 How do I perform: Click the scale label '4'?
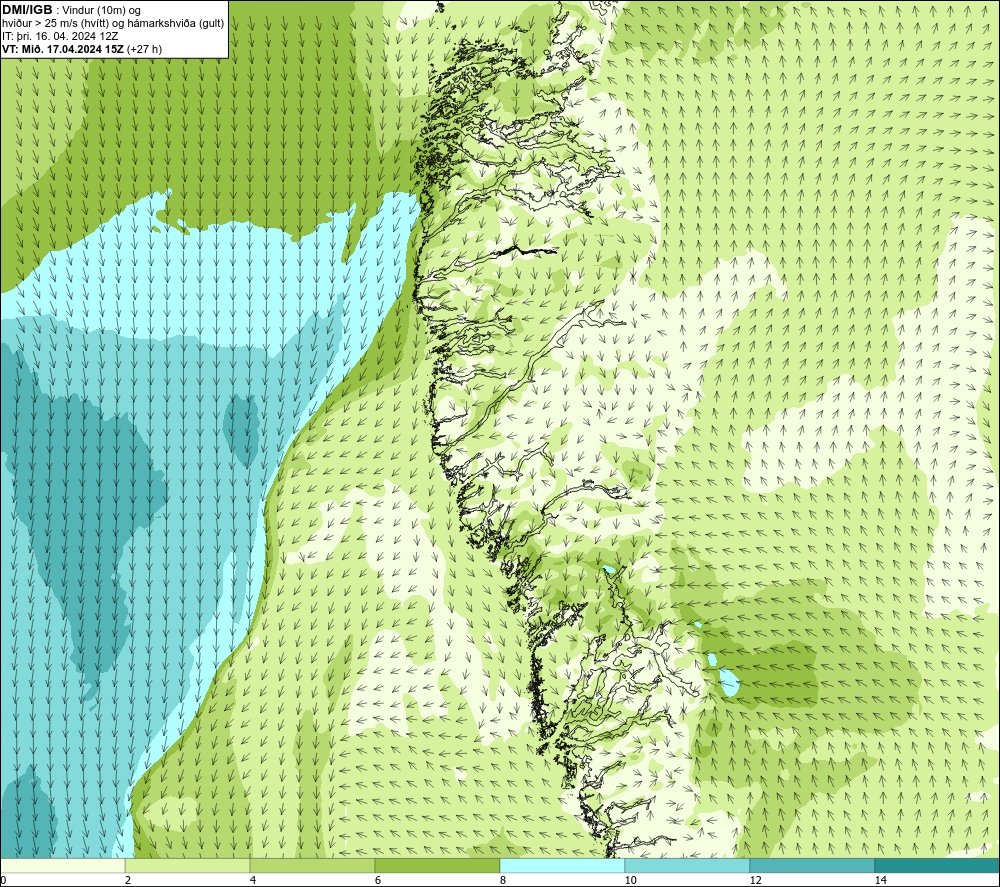253,881
